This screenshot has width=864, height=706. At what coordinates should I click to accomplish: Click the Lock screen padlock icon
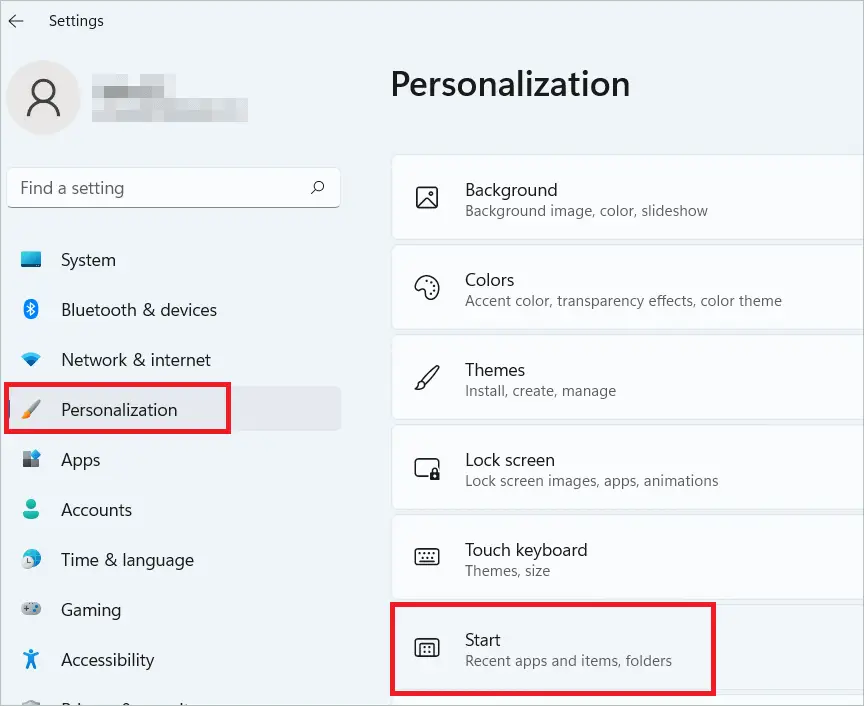(428, 467)
